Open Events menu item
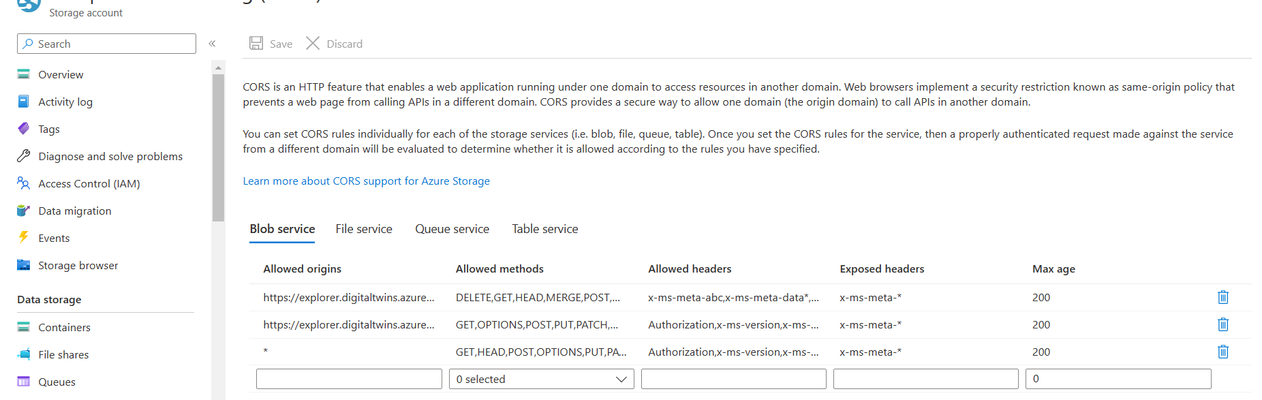Screen dimensions: 1262x400 coord(54,238)
